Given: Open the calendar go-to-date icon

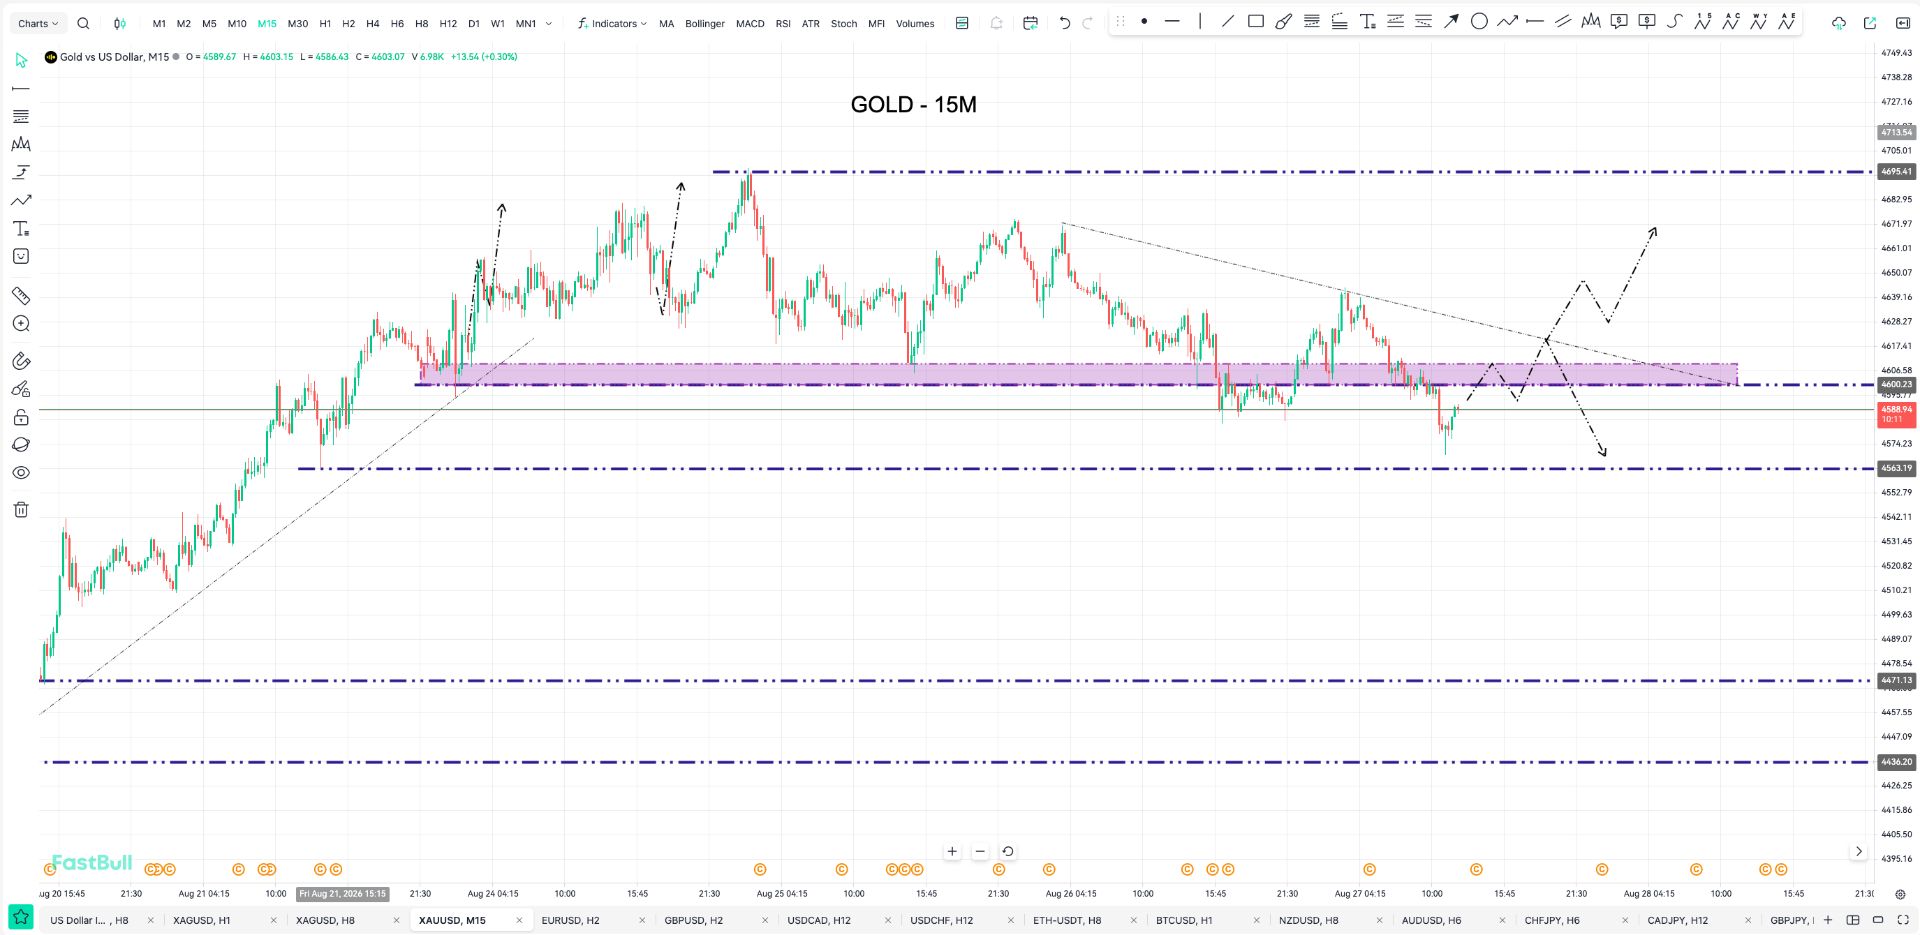Looking at the screenshot, I should (1030, 23).
